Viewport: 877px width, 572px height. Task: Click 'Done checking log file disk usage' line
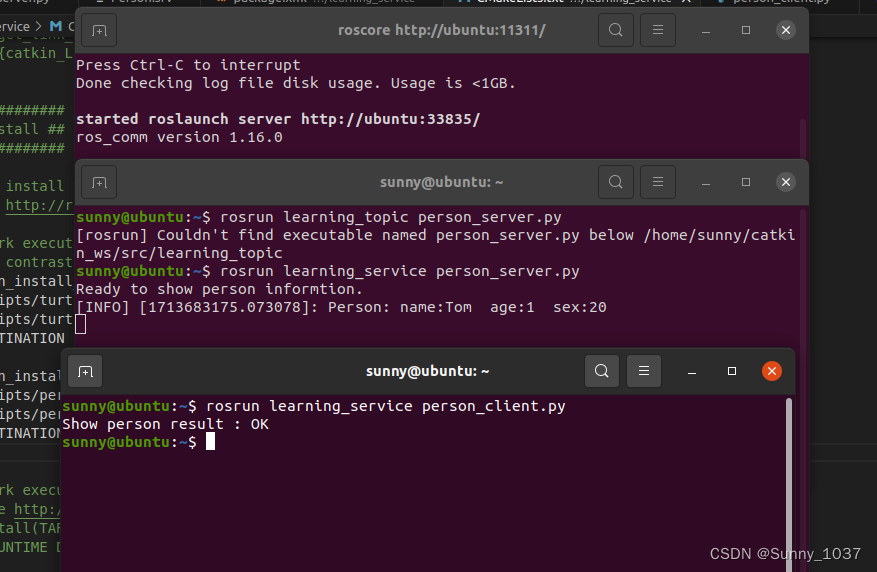click(x=295, y=83)
